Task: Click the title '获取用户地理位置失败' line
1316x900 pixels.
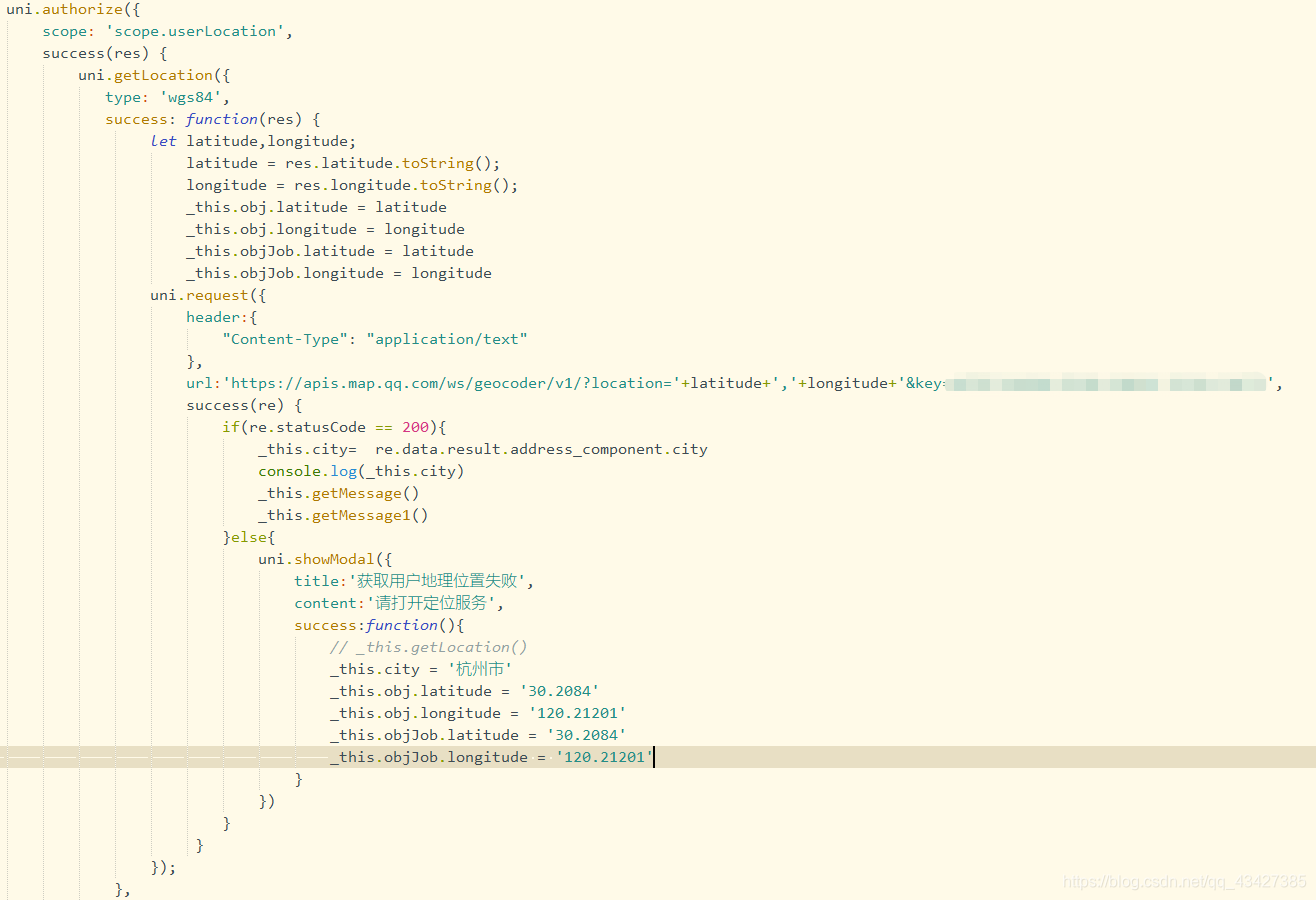Action: click(415, 581)
